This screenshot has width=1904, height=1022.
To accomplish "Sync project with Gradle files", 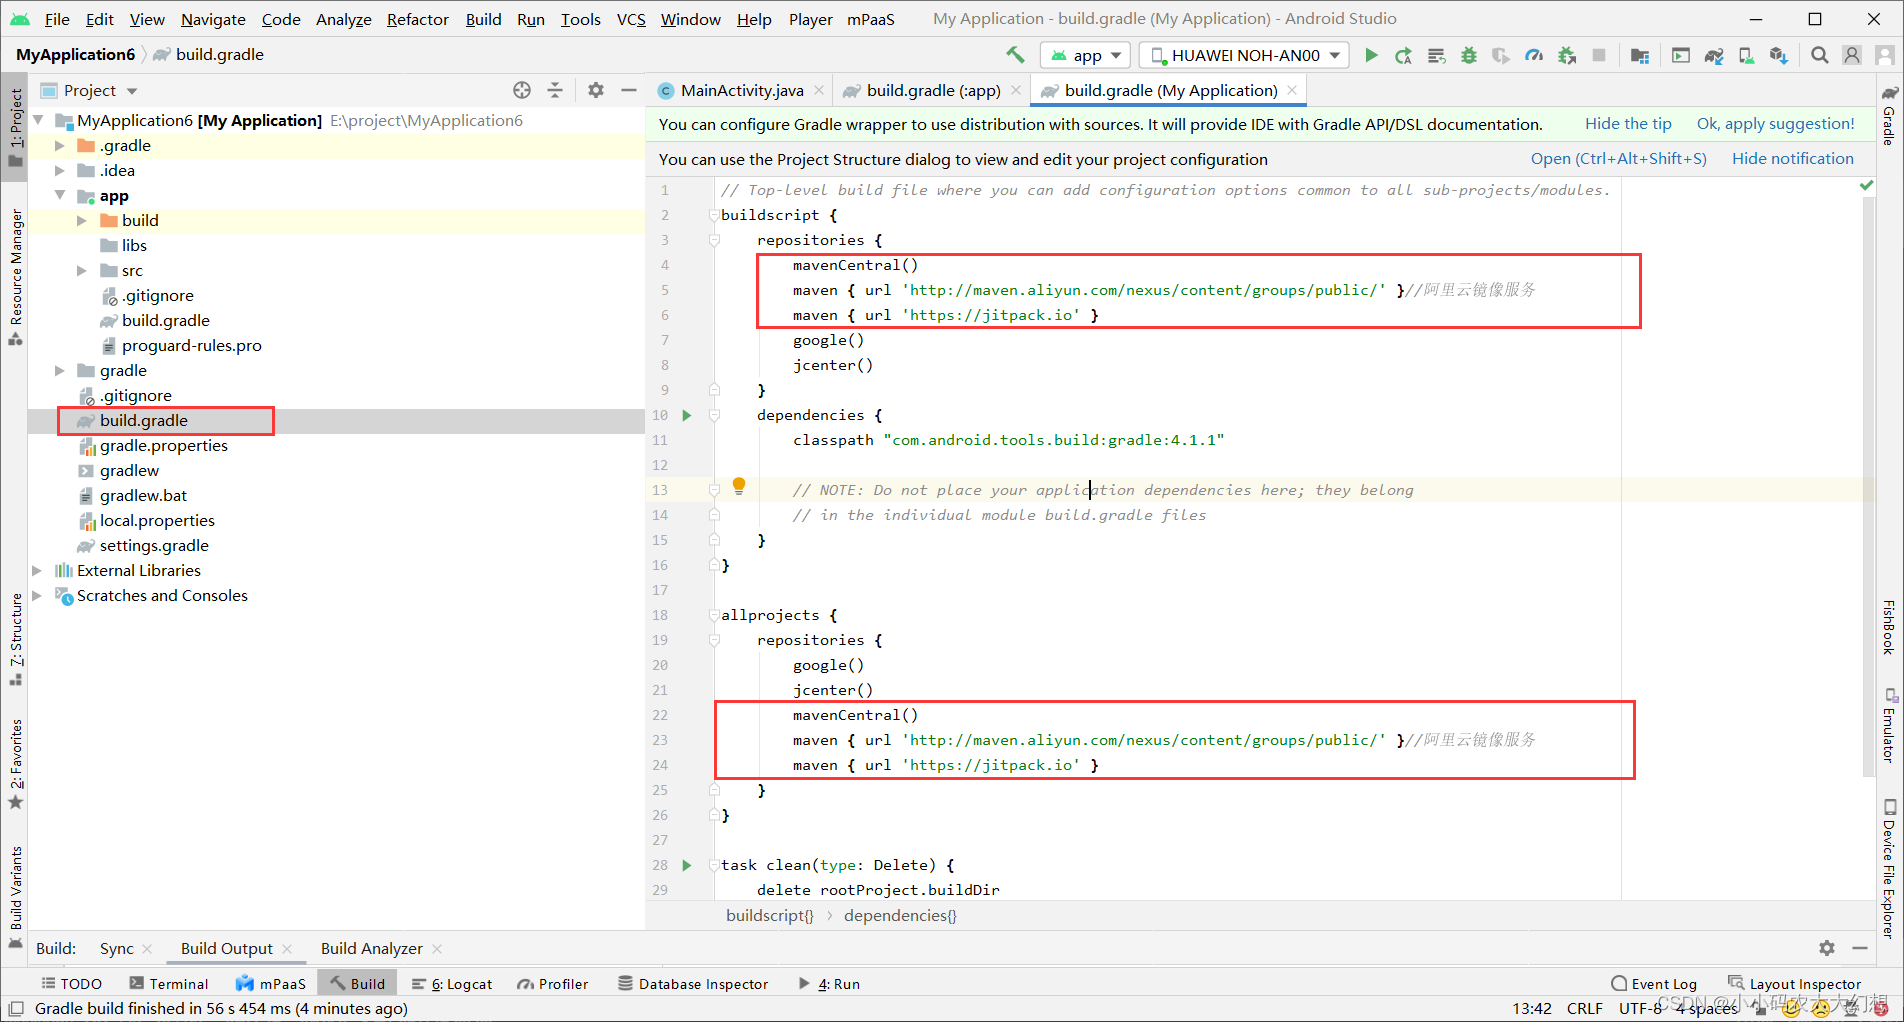I will (x=1713, y=55).
